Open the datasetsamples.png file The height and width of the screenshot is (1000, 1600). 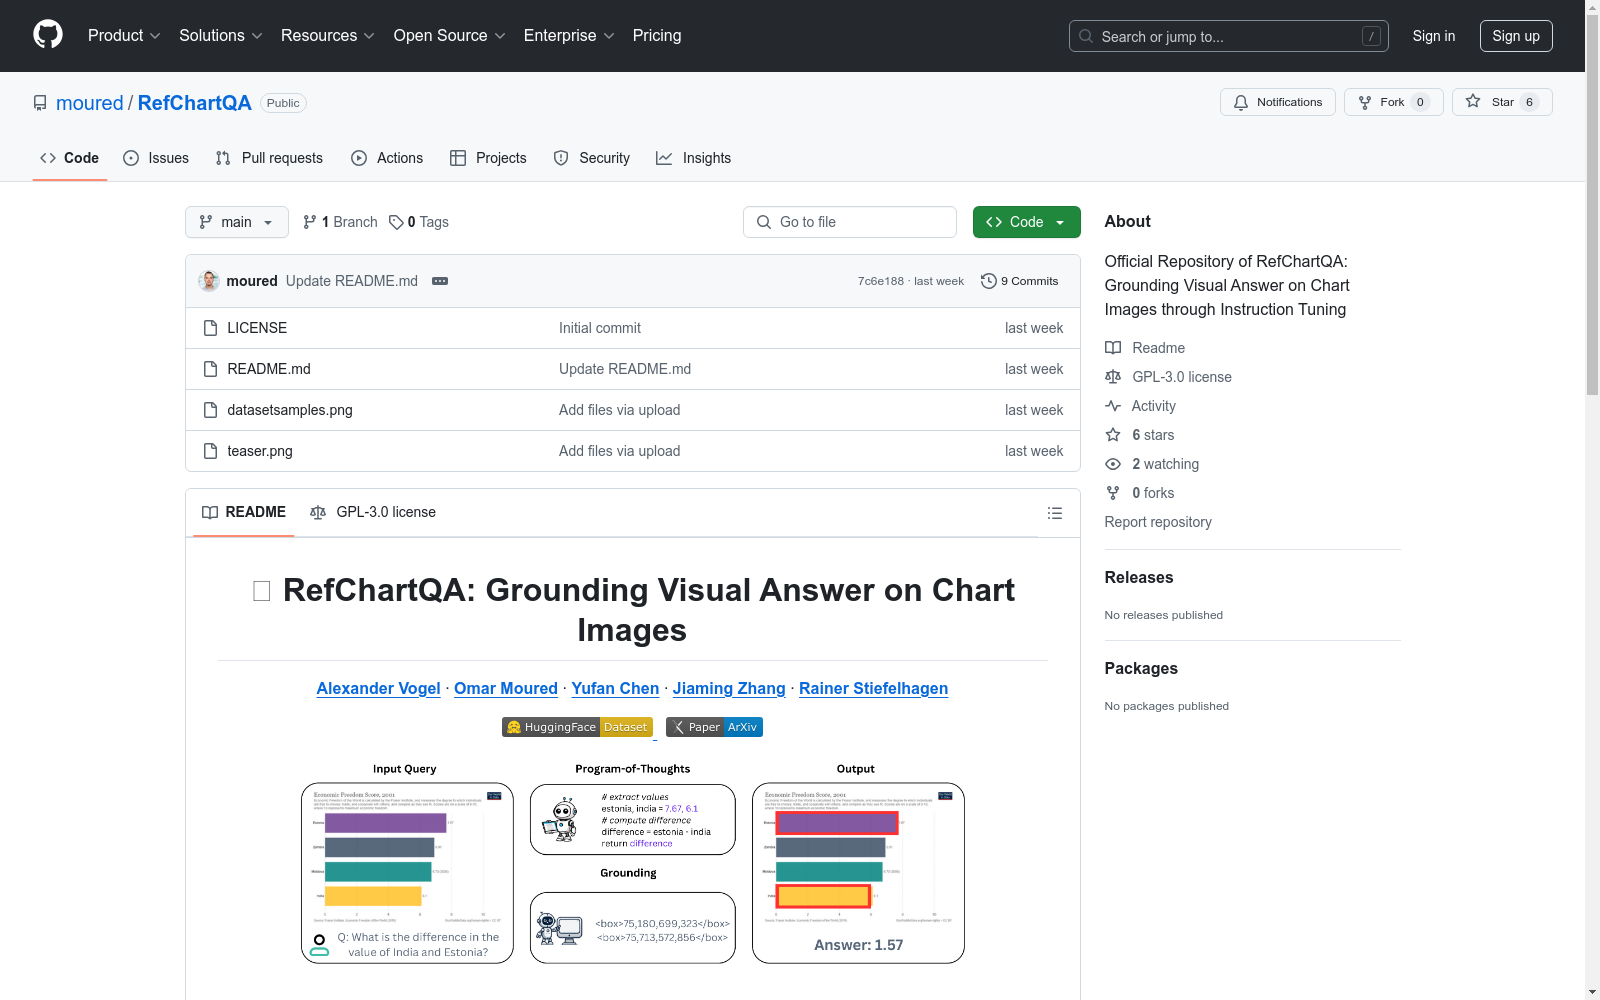(x=290, y=410)
